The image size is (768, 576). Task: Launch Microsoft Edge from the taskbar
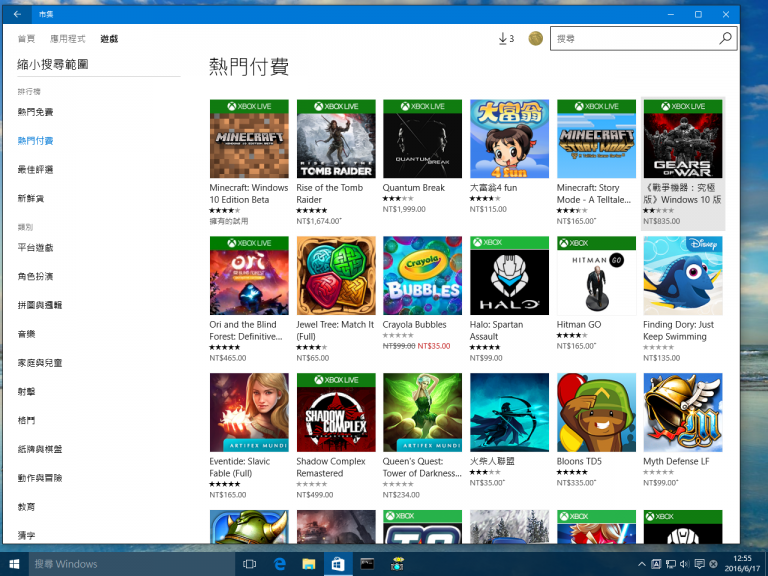(279, 564)
